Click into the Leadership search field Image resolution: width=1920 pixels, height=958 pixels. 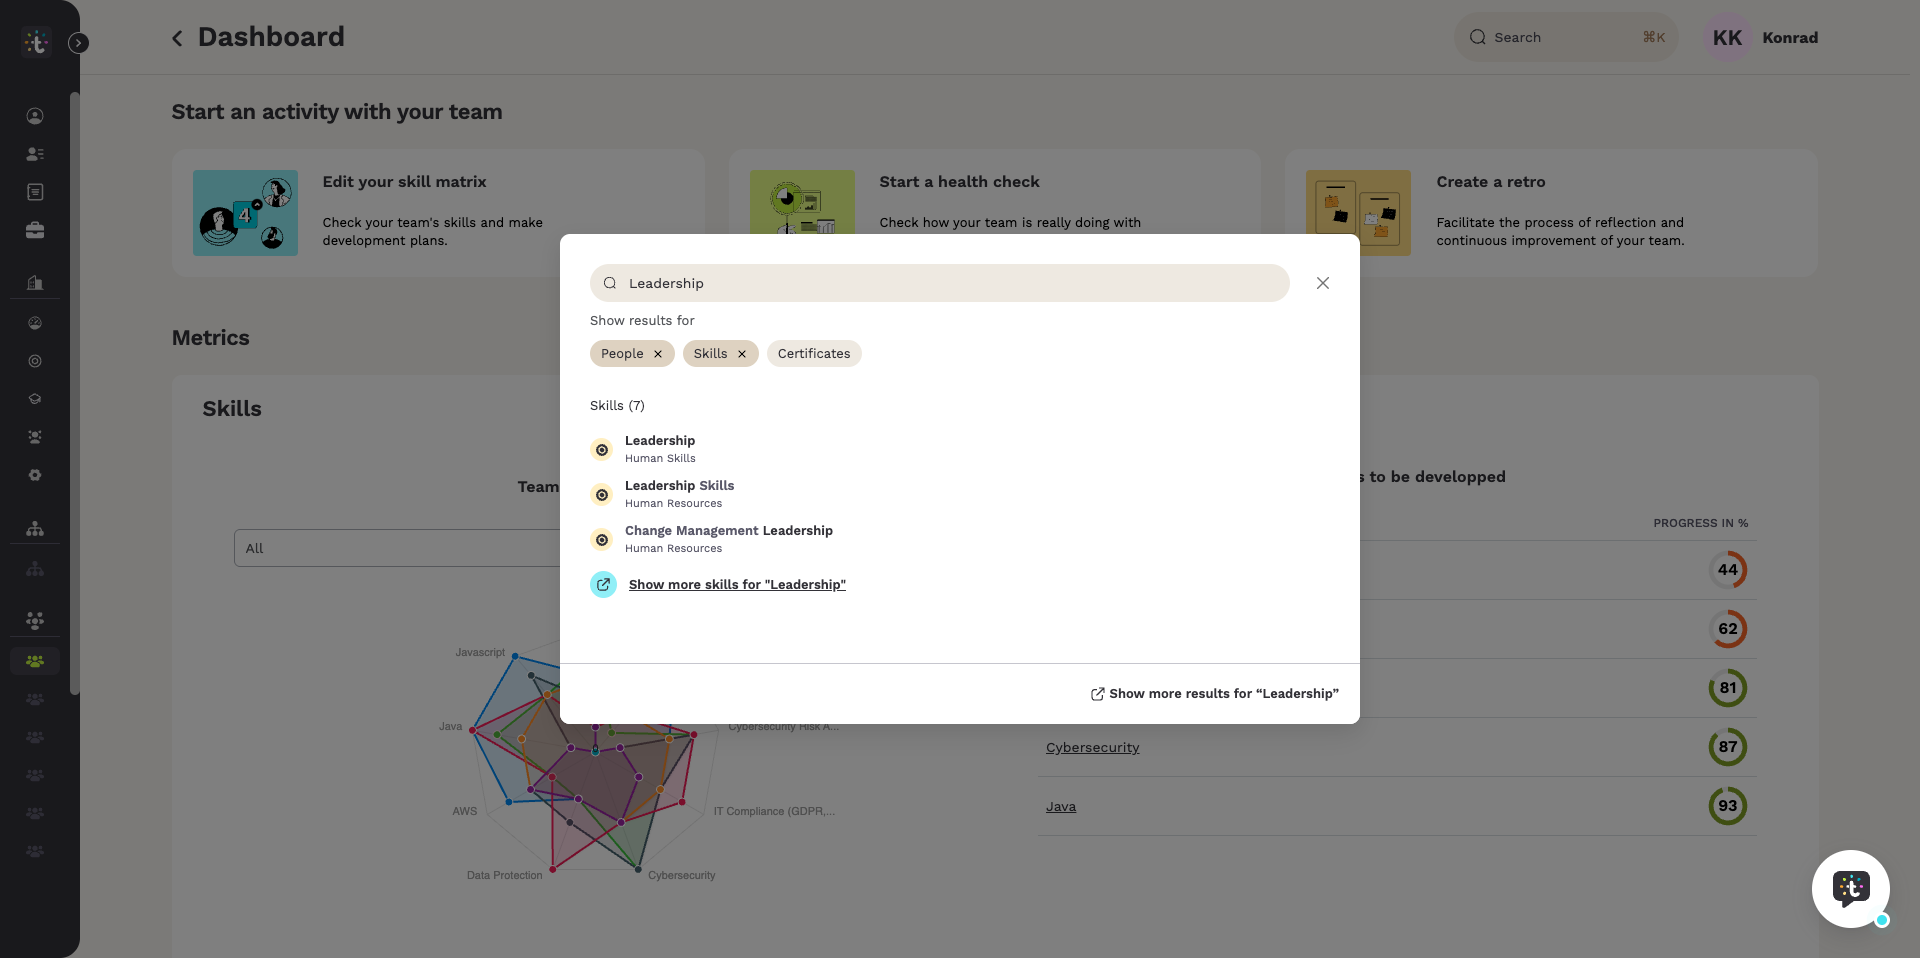[940, 283]
